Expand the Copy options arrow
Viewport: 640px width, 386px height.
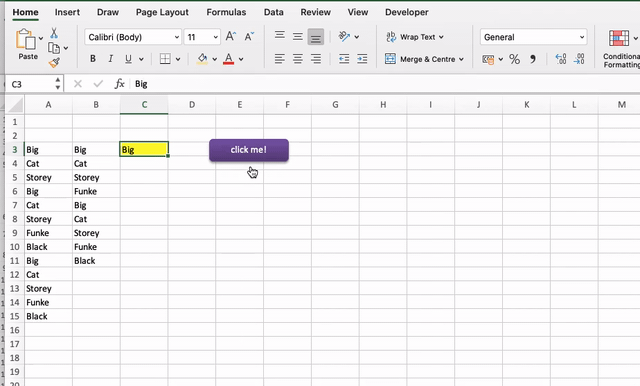pyautogui.click(x=66, y=48)
